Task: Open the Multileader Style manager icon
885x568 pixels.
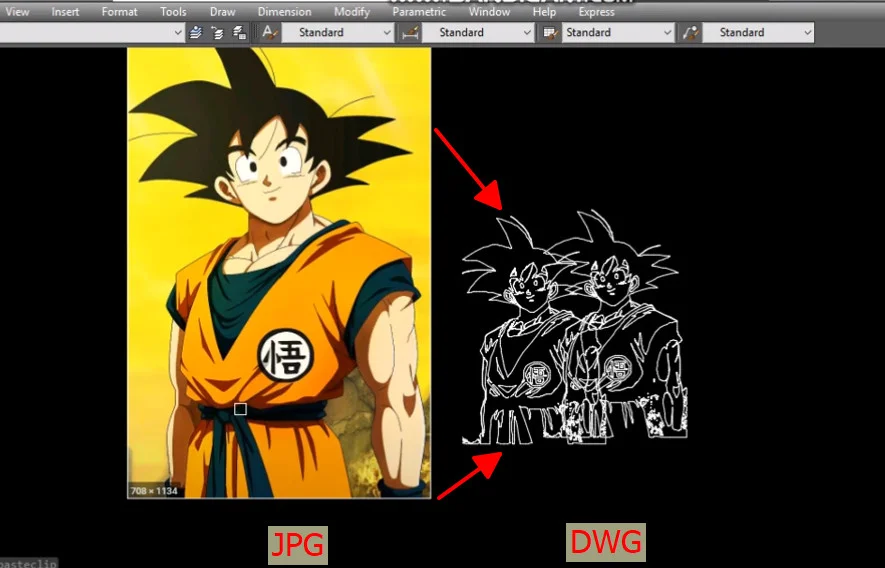Action: [690, 33]
